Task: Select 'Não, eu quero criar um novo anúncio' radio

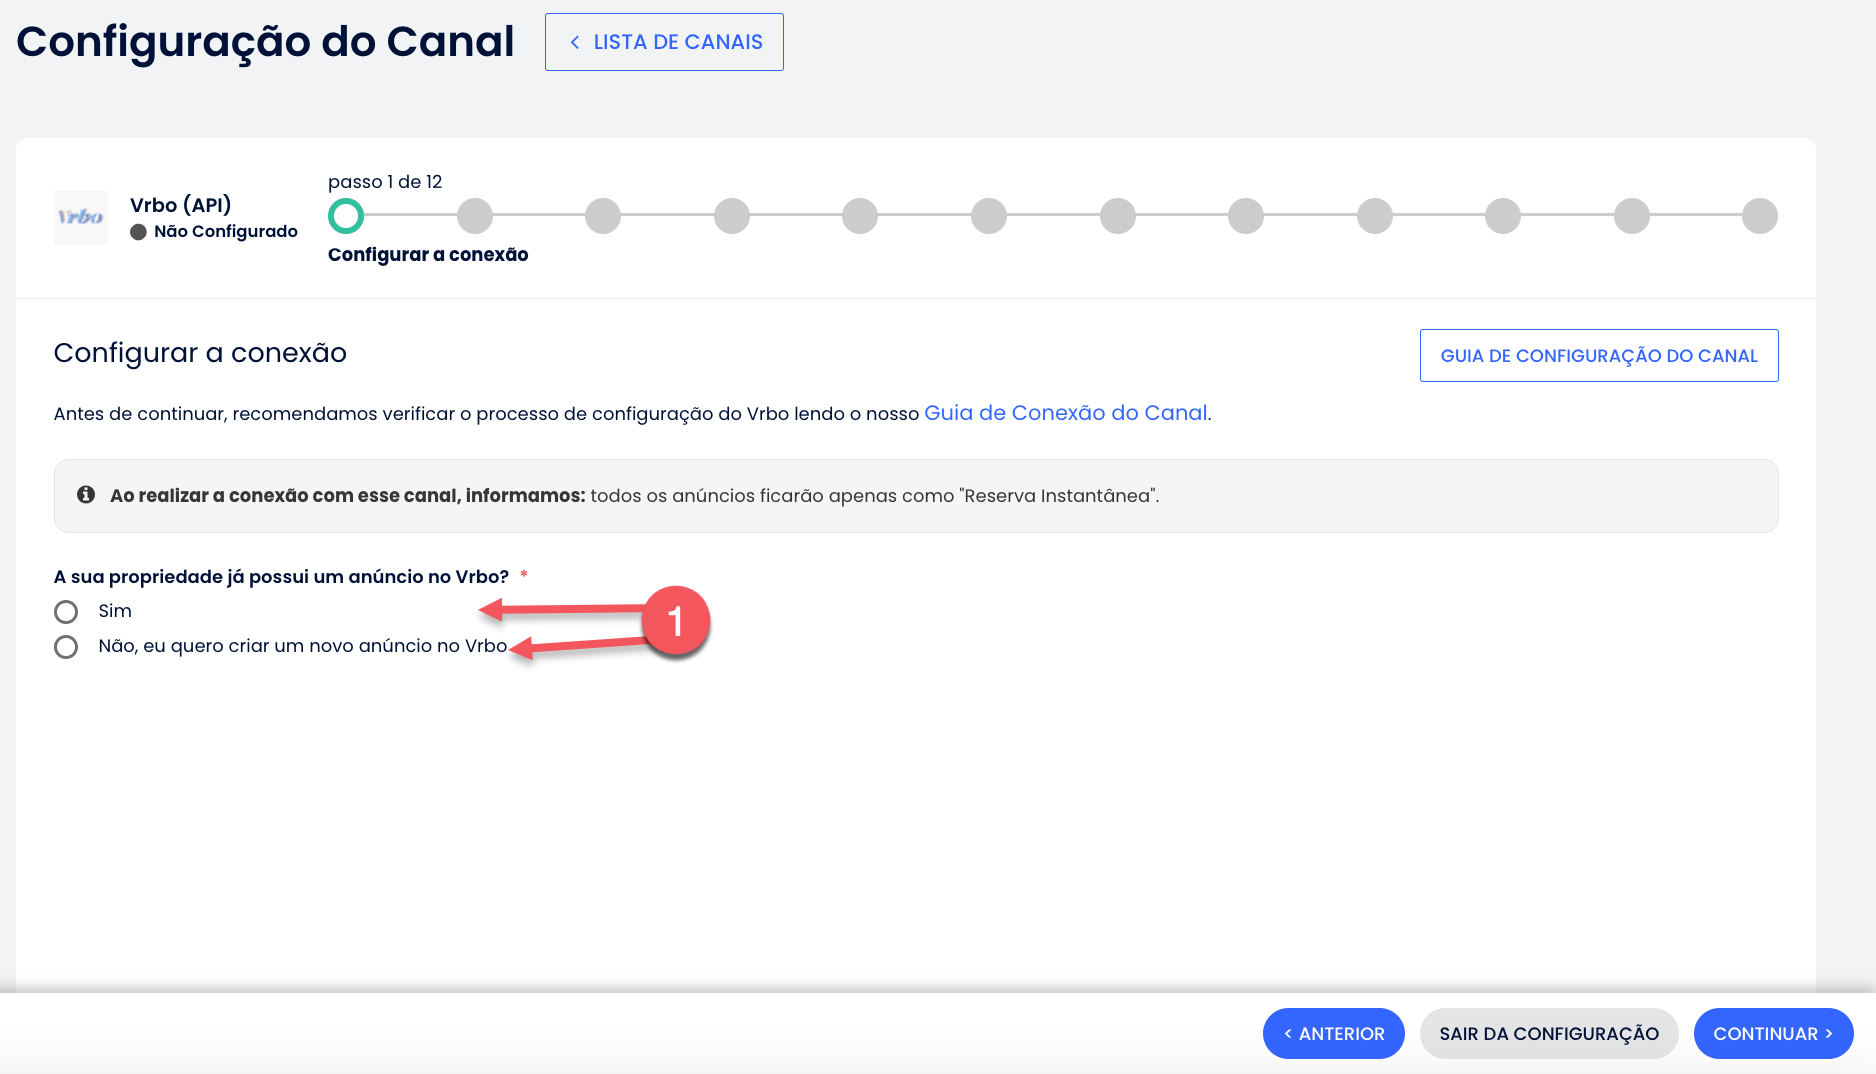Action: point(66,647)
